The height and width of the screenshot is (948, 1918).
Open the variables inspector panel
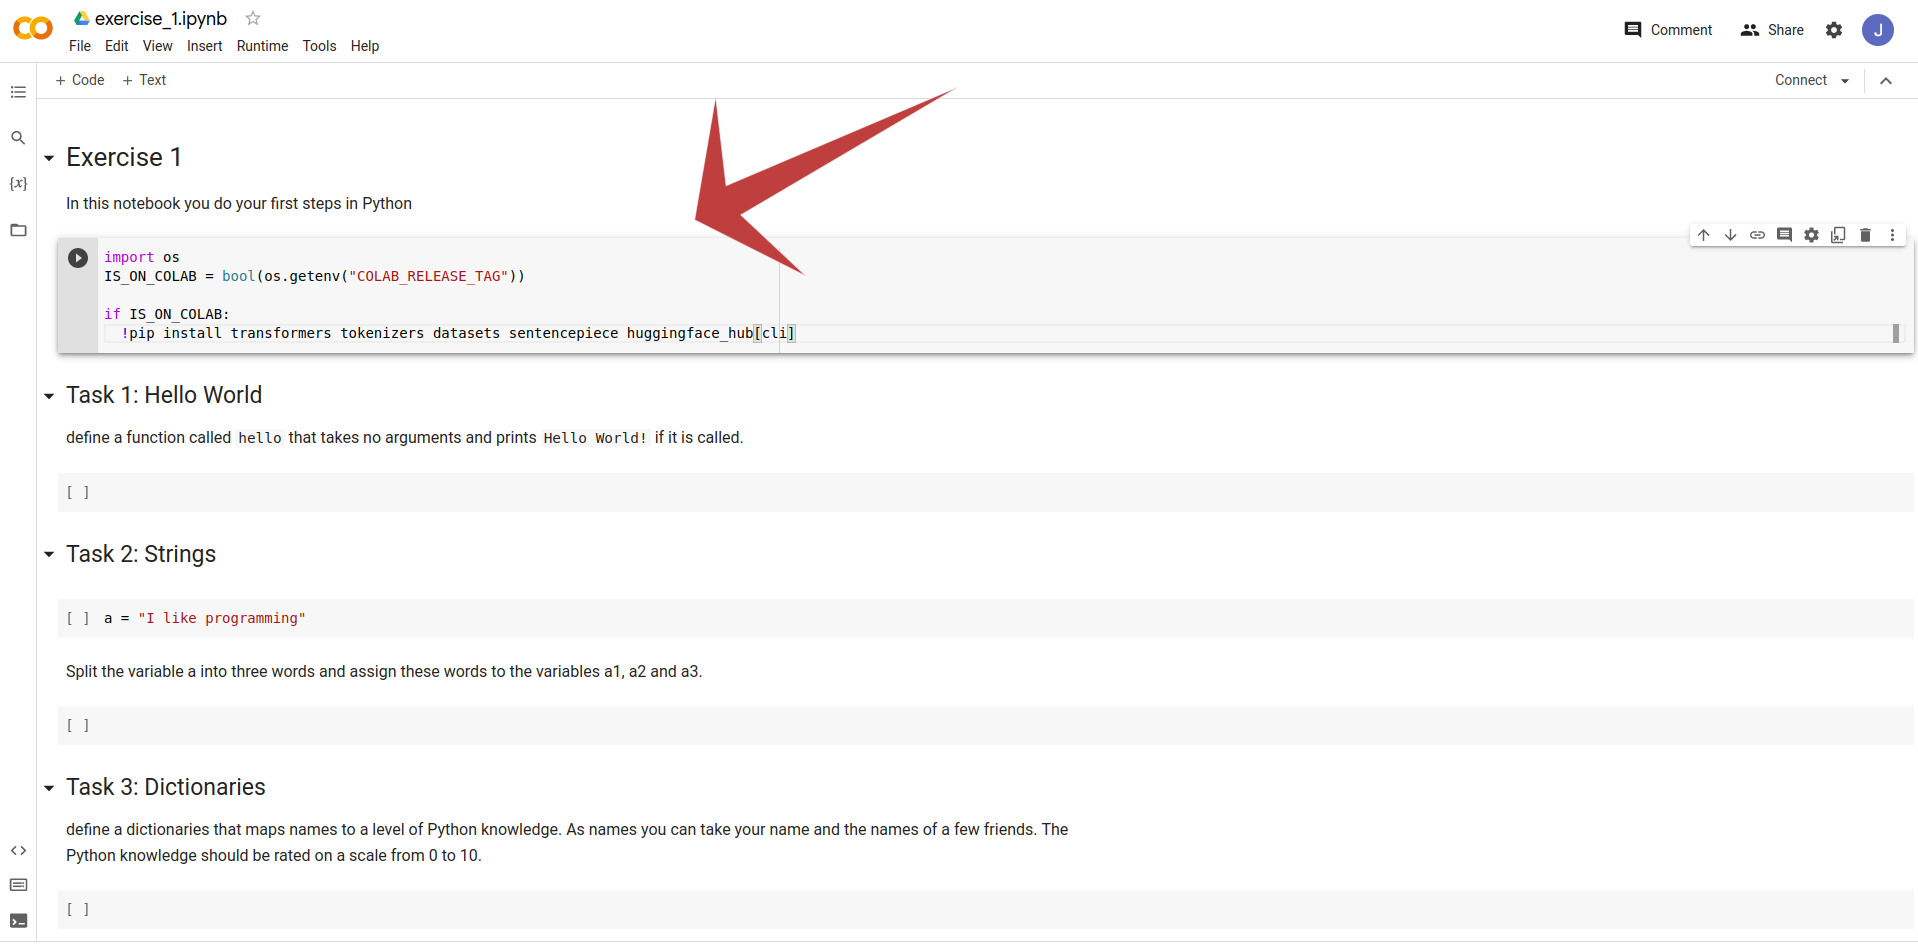pyautogui.click(x=18, y=184)
